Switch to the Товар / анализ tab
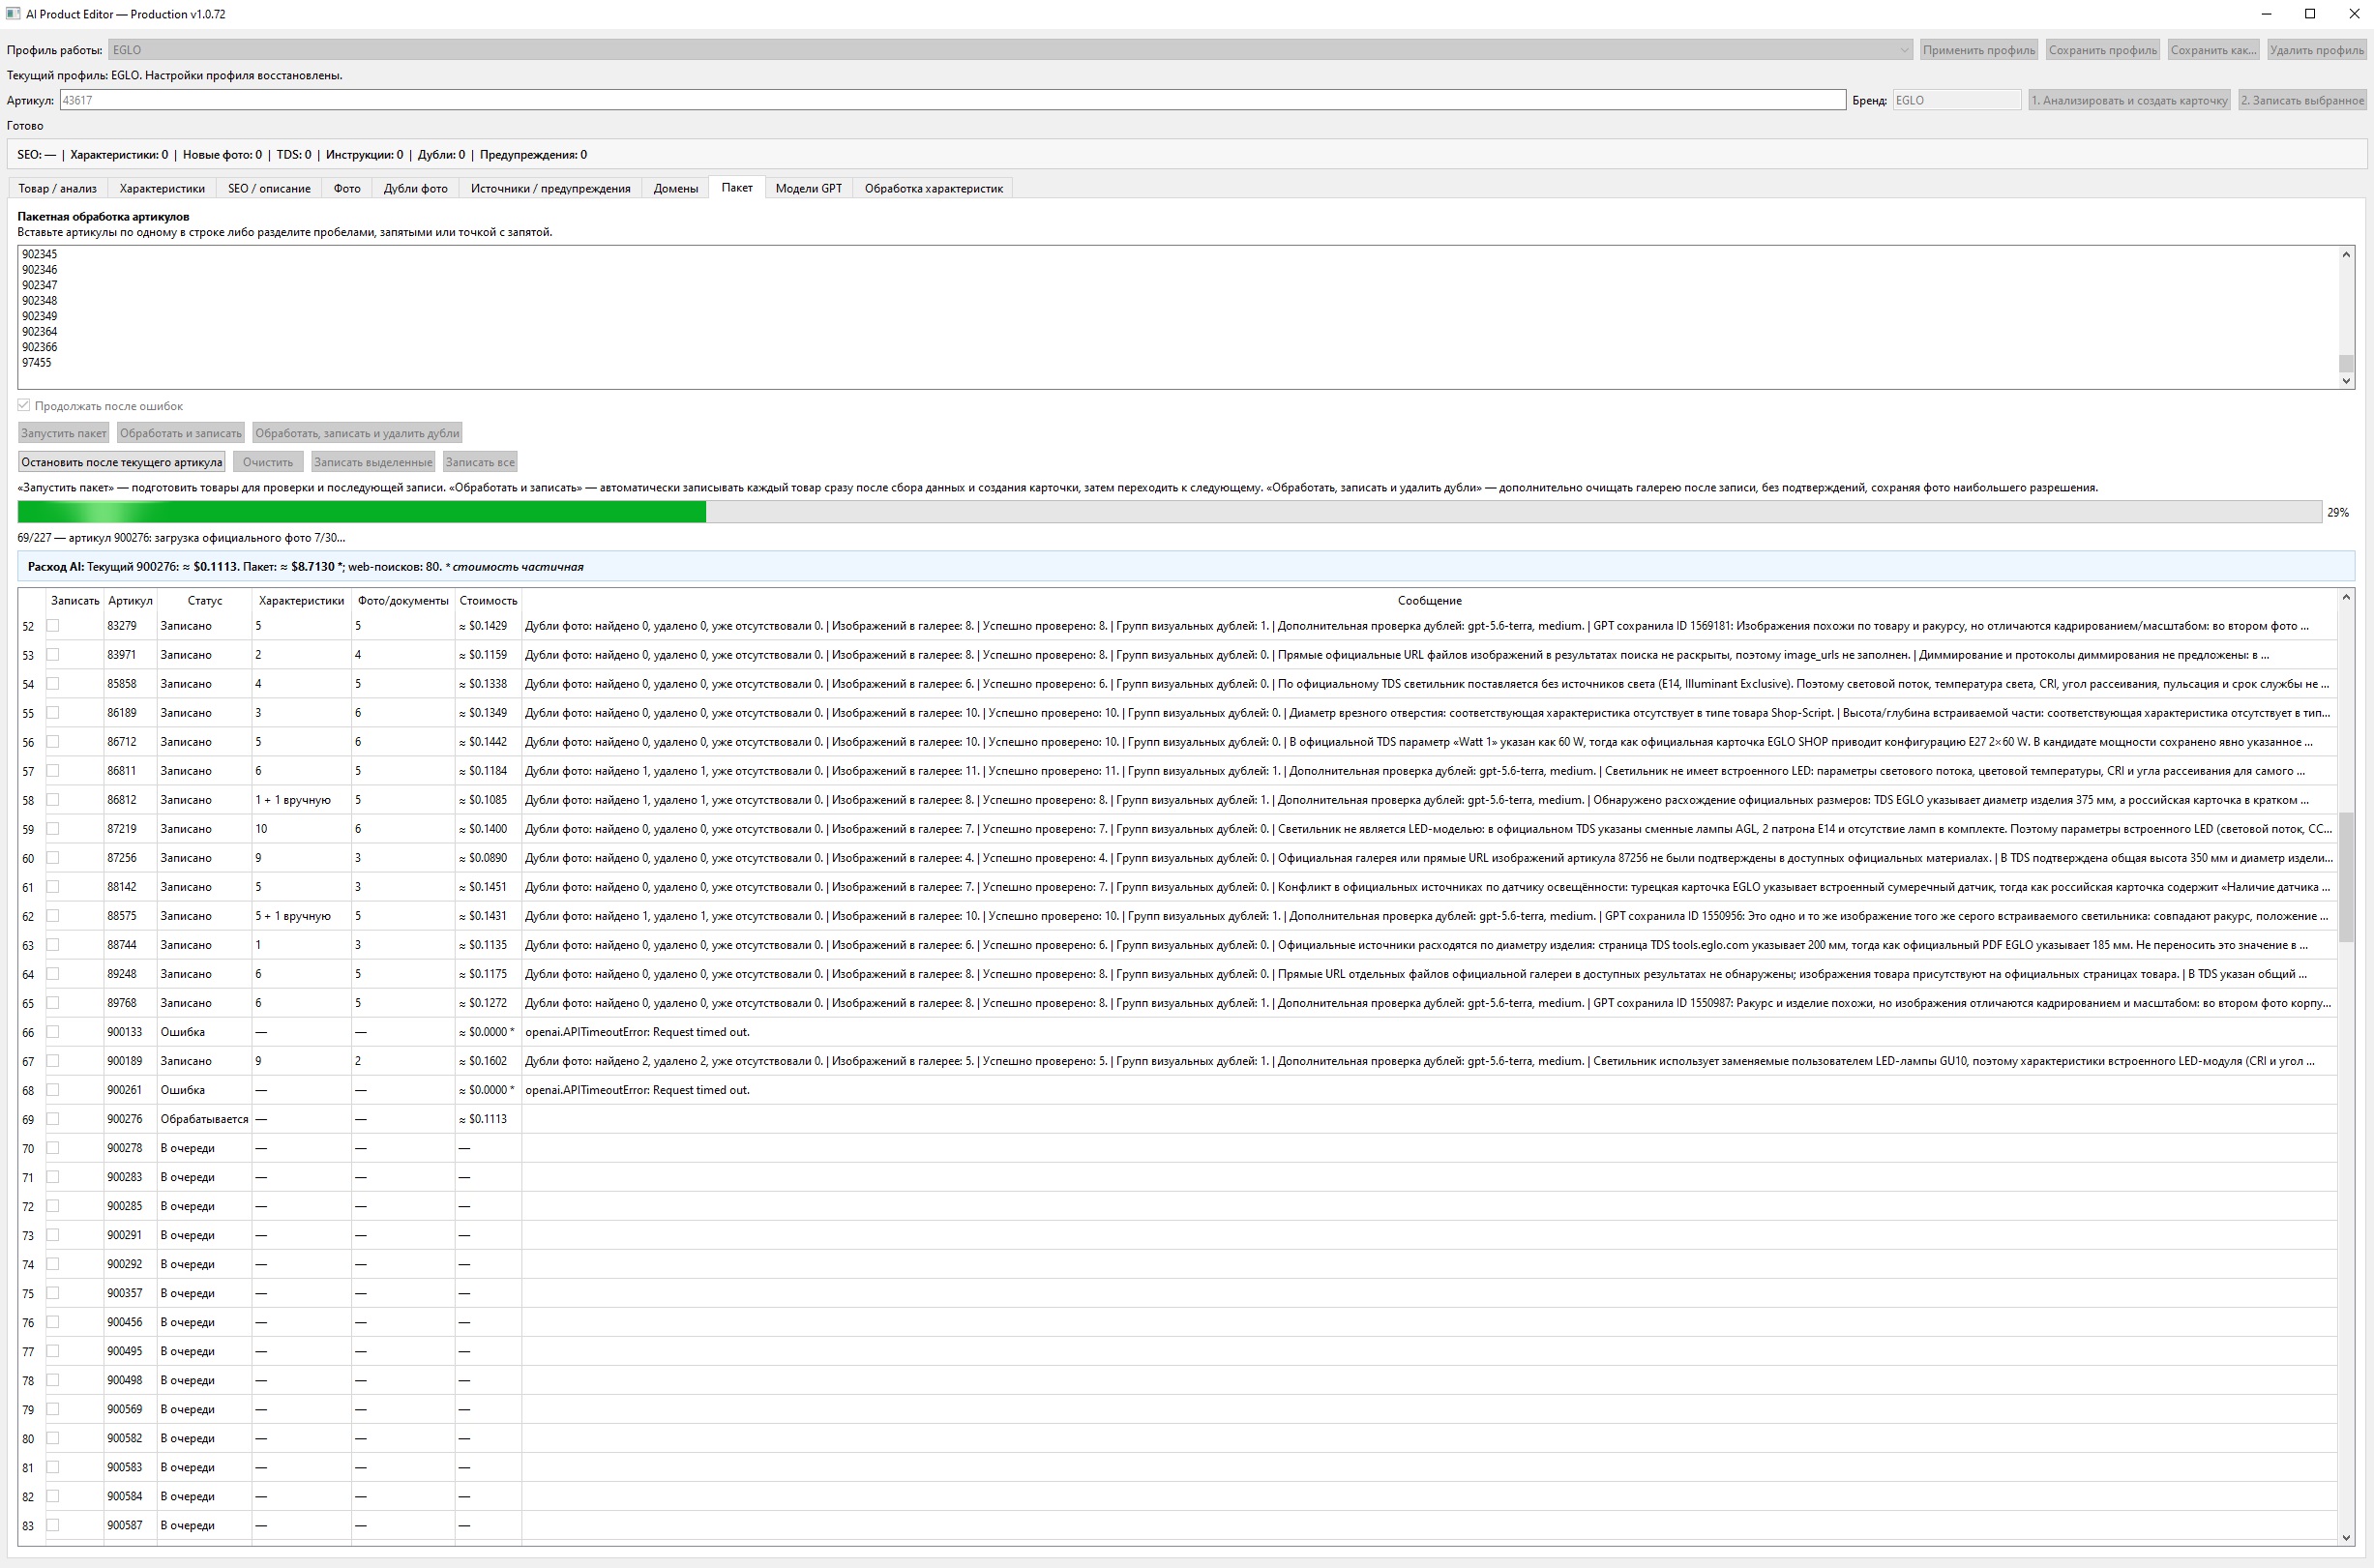This screenshot has width=2374, height=1568. (x=58, y=188)
